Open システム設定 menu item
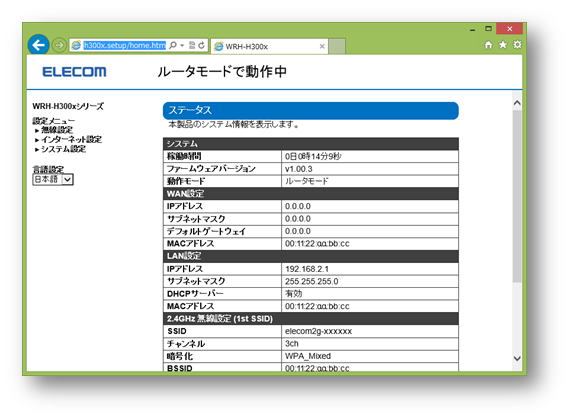Screen dimensions: 569x418 pyautogui.click(x=63, y=149)
